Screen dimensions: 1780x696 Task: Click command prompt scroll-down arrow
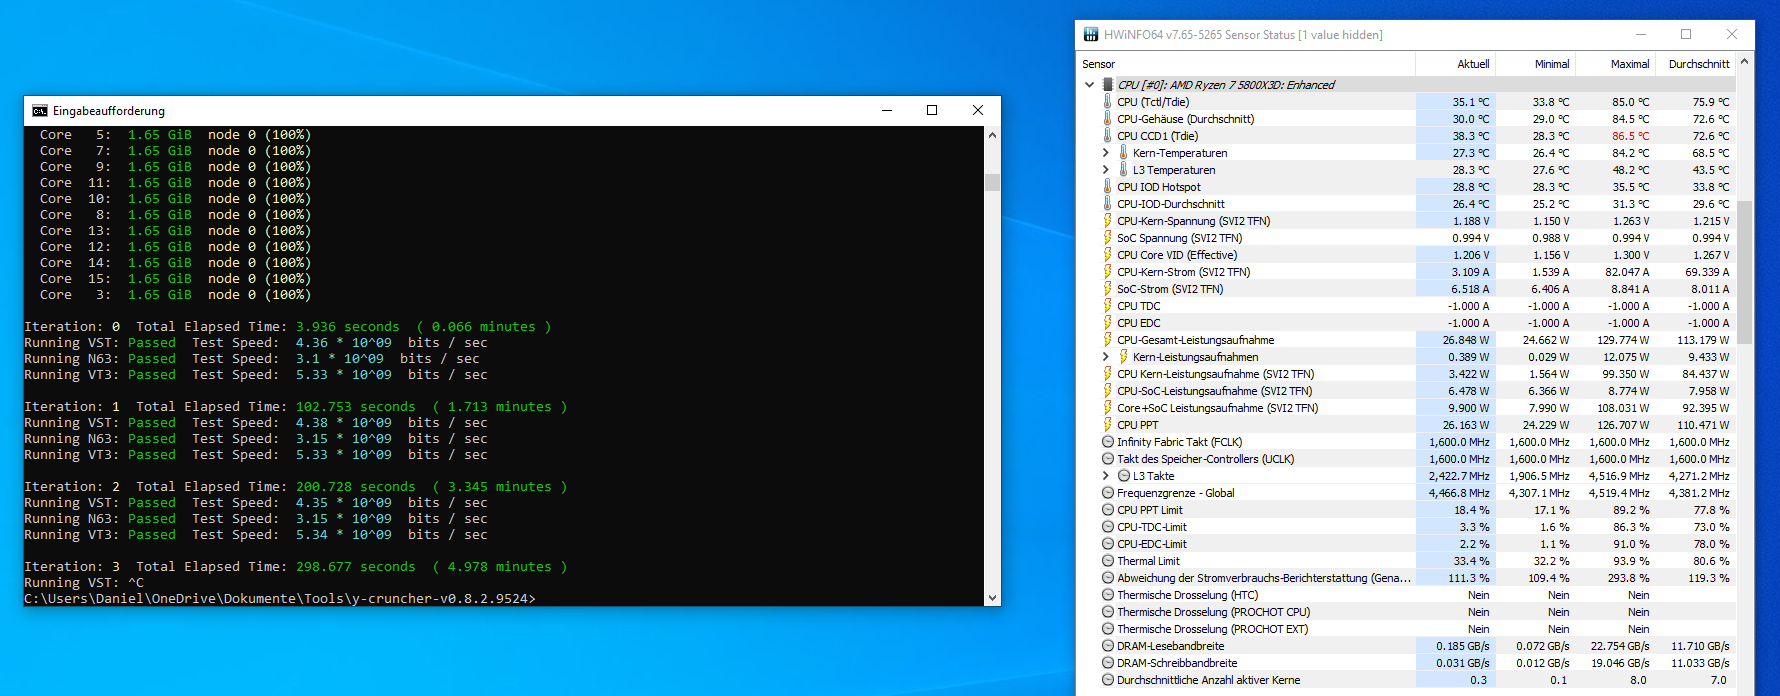992,598
